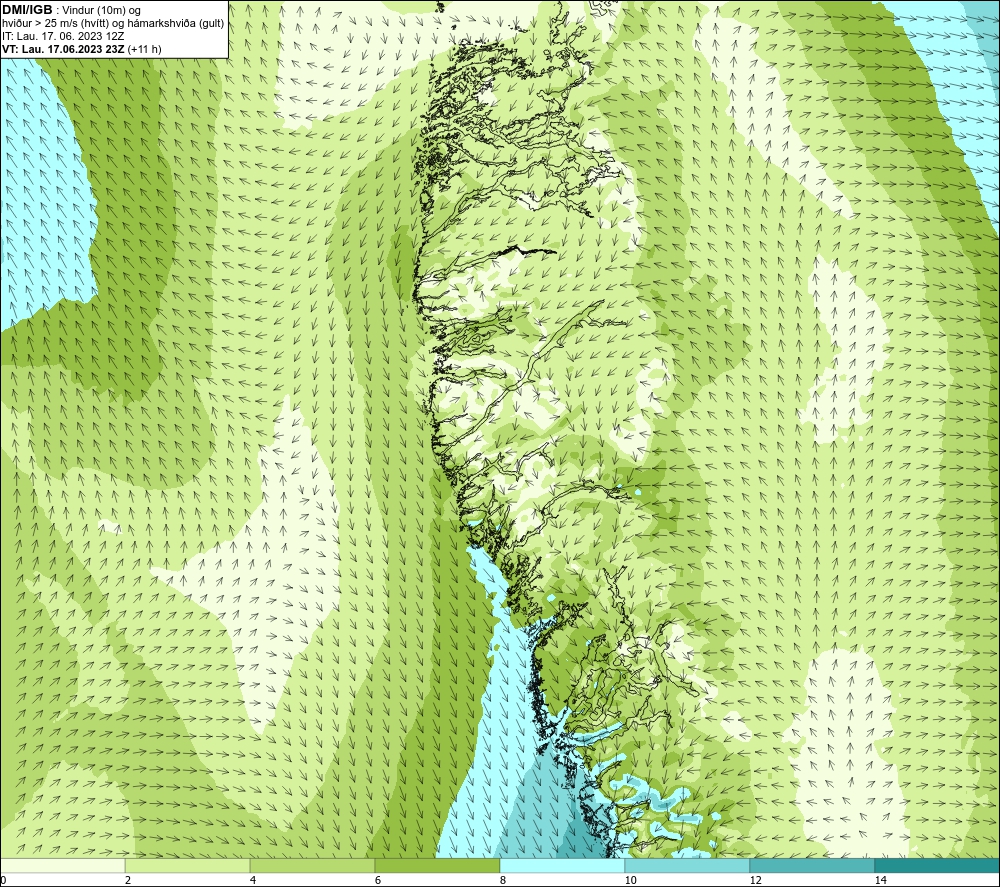Click the palest legend swatch between 0 and 2
This screenshot has height=887, width=1000.
pos(62,865)
